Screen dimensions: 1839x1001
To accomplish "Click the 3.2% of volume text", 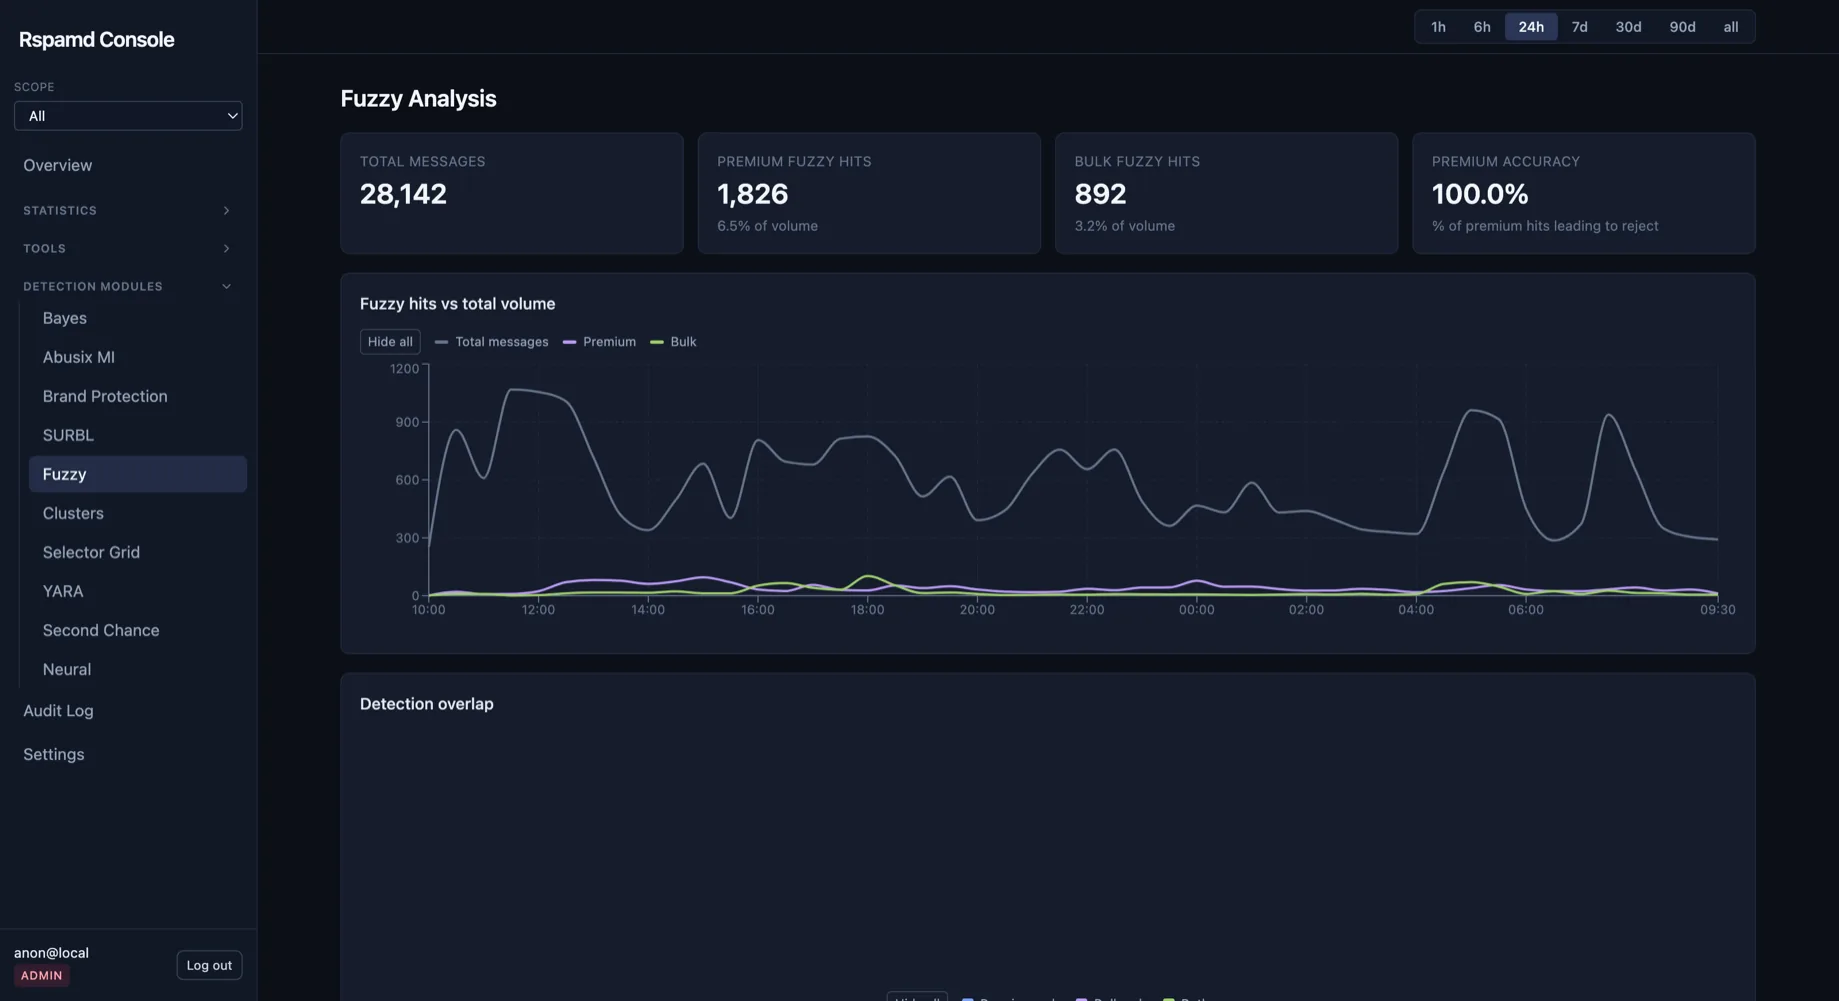I will point(1125,226).
